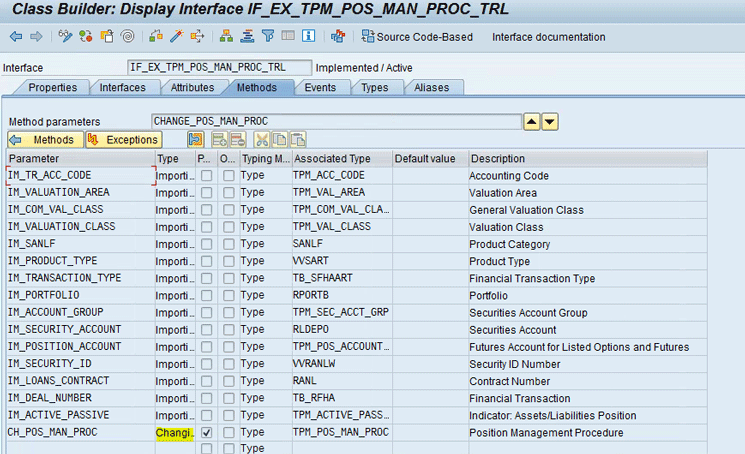Go back to Methods button

pyautogui.click(x=44, y=140)
